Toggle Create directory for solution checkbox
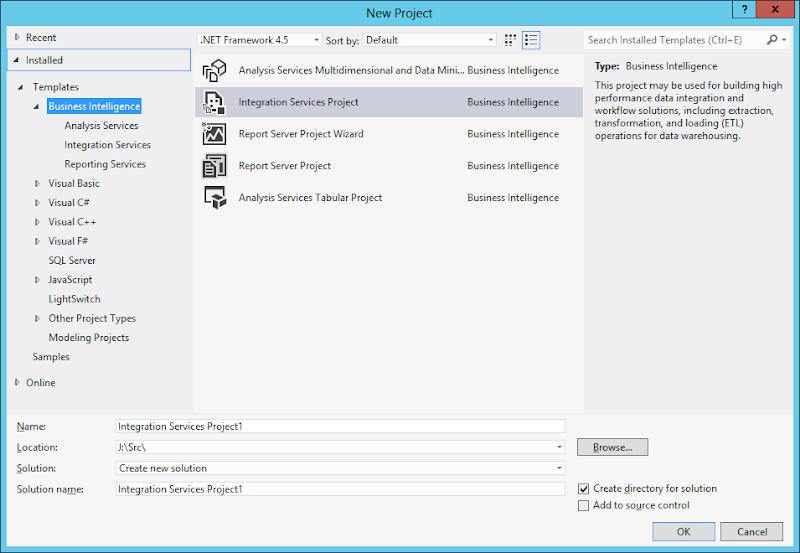The image size is (800, 553). tap(584, 489)
